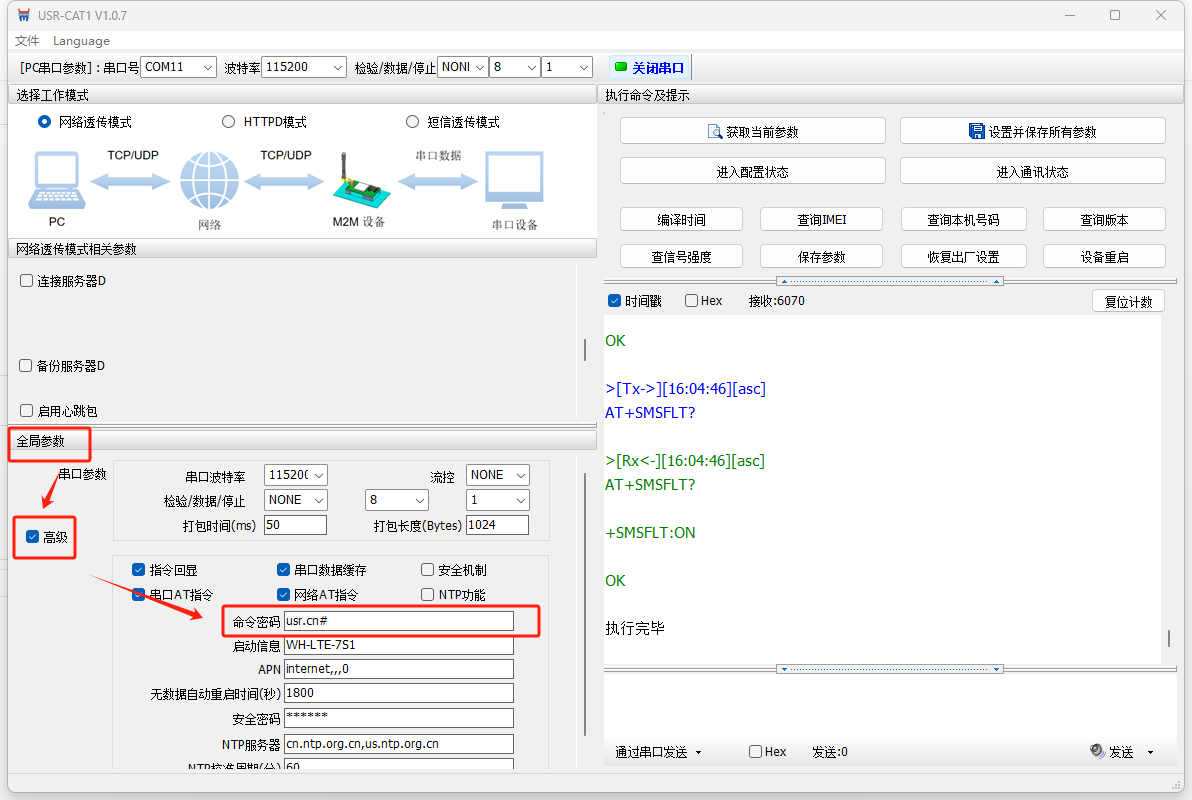
Task: Select the HTTPD模式 radio button
Action: point(229,122)
